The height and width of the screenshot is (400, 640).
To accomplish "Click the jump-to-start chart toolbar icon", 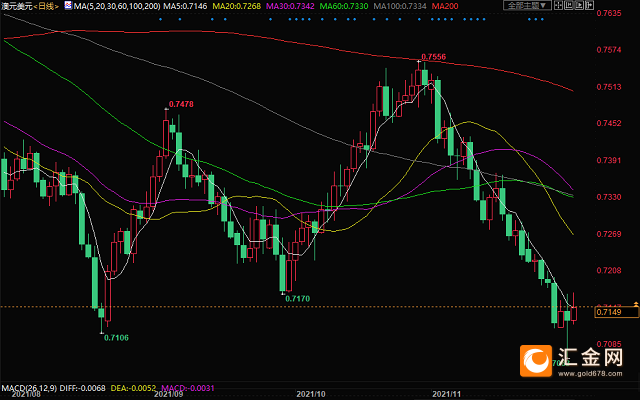I will pyautogui.click(x=569, y=5).
